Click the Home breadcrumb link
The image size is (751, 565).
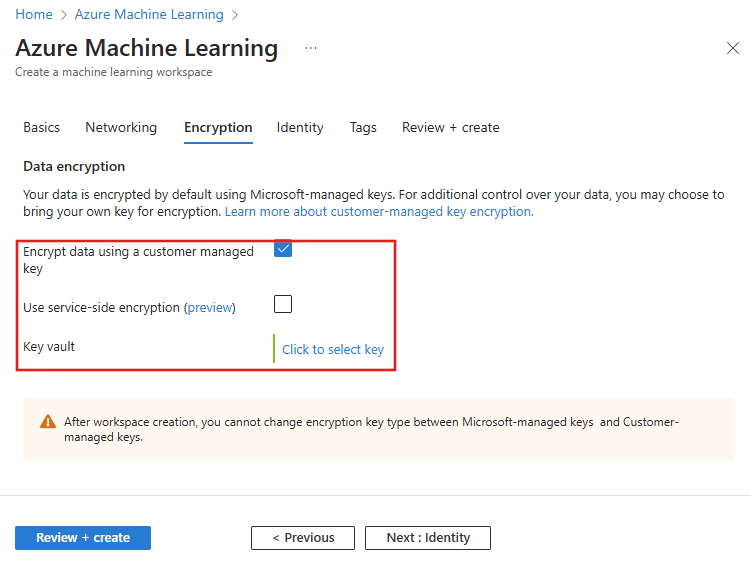tap(33, 15)
